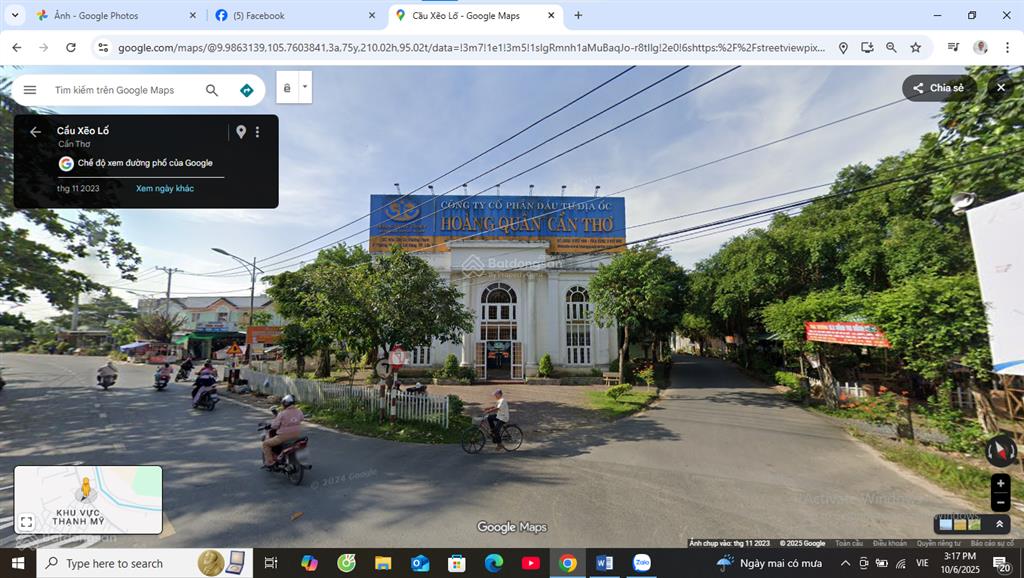
Task: Switch to the Facebook browser tab
Action: [290, 16]
